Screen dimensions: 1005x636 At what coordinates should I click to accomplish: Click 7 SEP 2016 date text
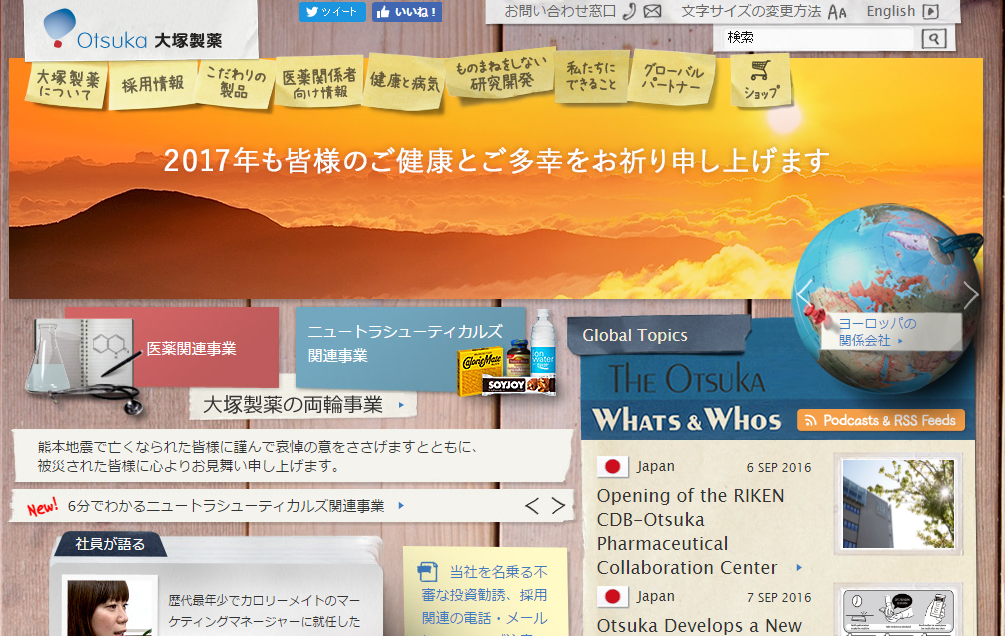point(779,598)
